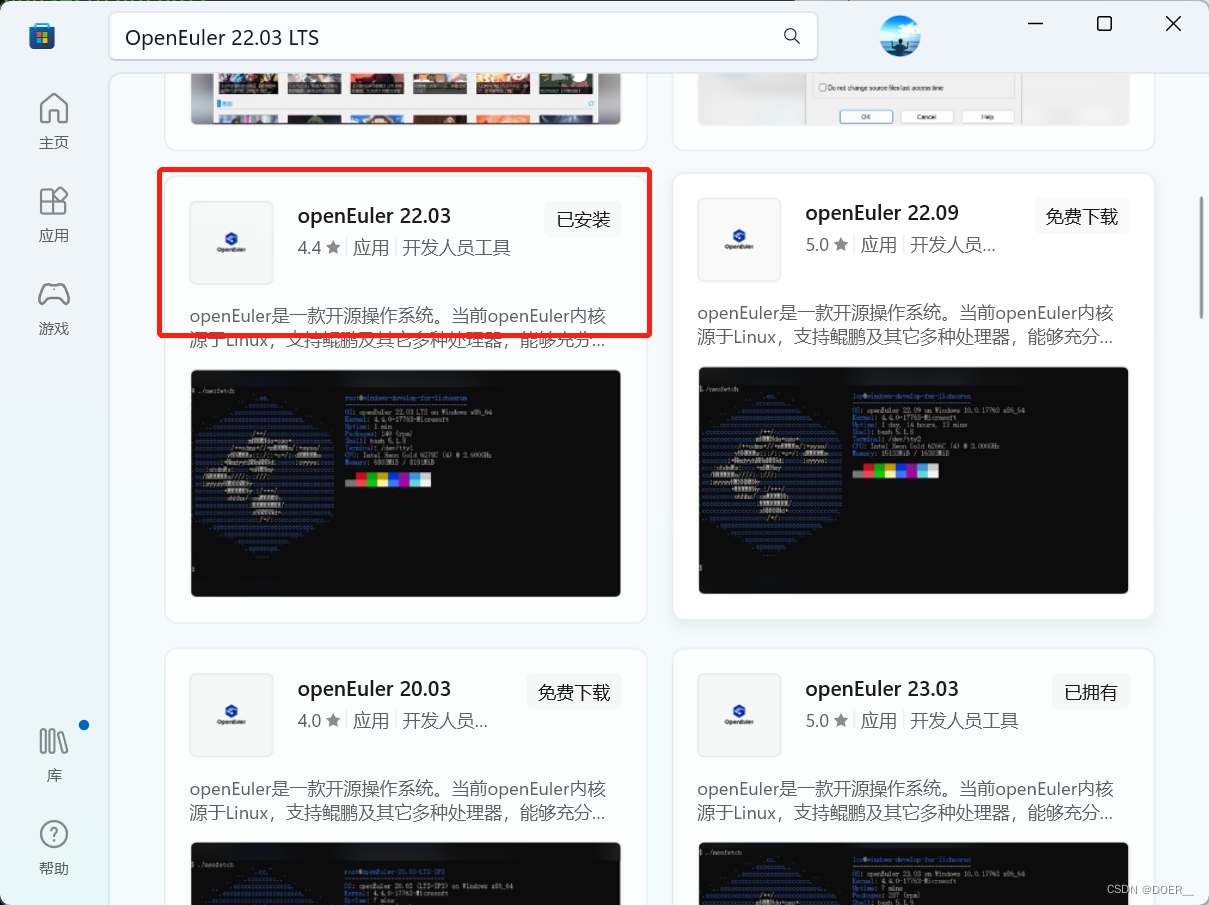Viewport: 1209px width, 905px height.
Task: Open Games (游戏) section in sidebar
Action: (54, 308)
